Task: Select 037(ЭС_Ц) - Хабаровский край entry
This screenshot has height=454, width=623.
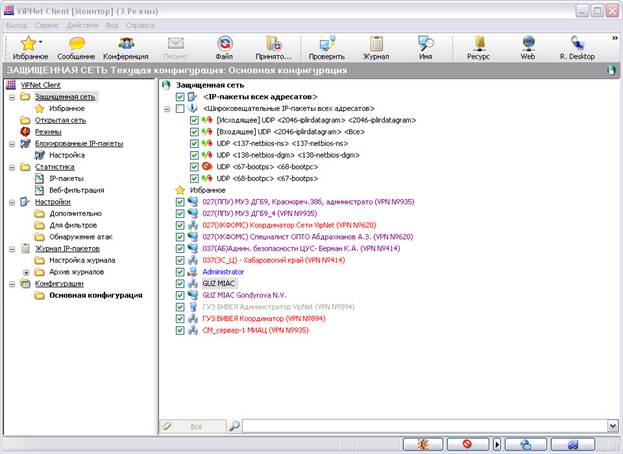Action: point(274,260)
